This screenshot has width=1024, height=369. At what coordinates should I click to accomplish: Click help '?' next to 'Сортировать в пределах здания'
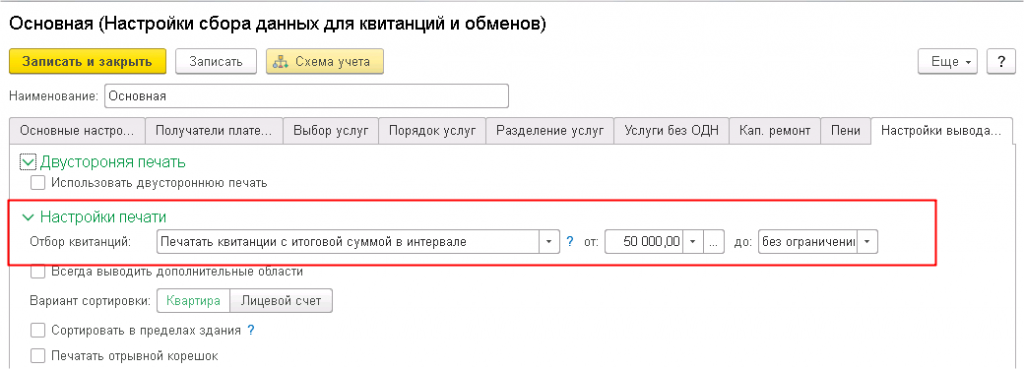[250, 330]
